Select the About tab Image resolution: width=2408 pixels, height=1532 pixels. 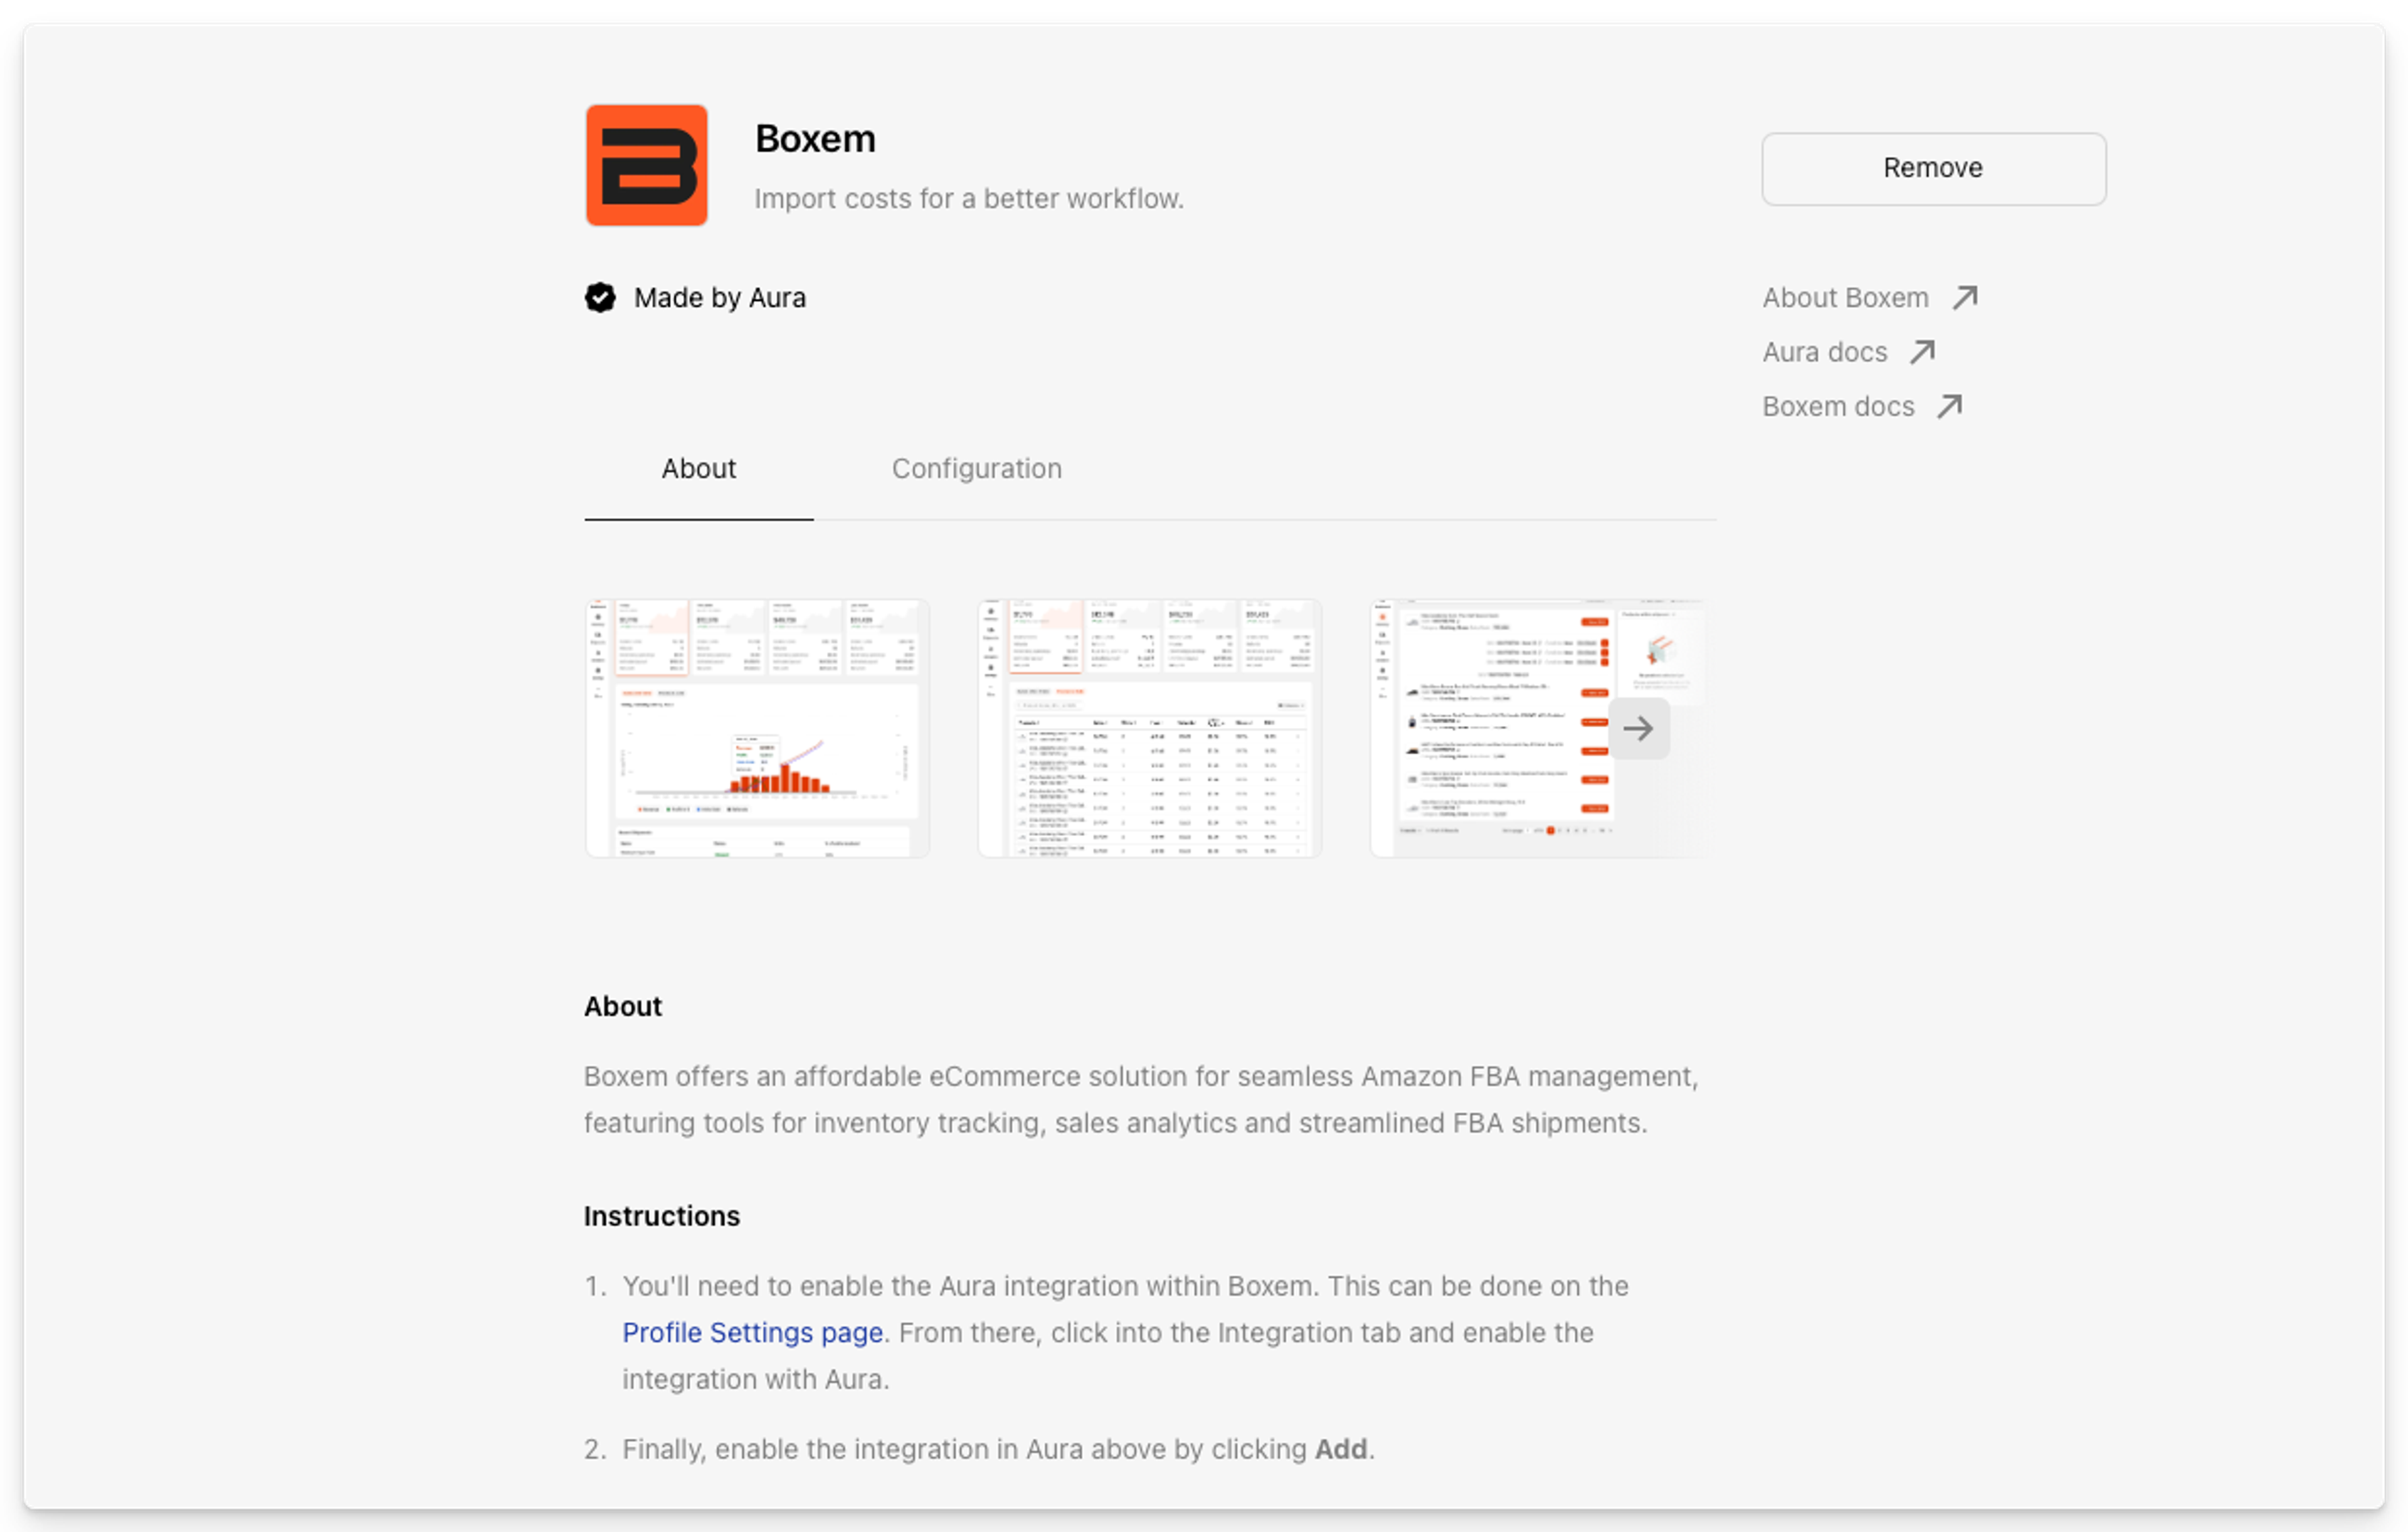tap(698, 469)
